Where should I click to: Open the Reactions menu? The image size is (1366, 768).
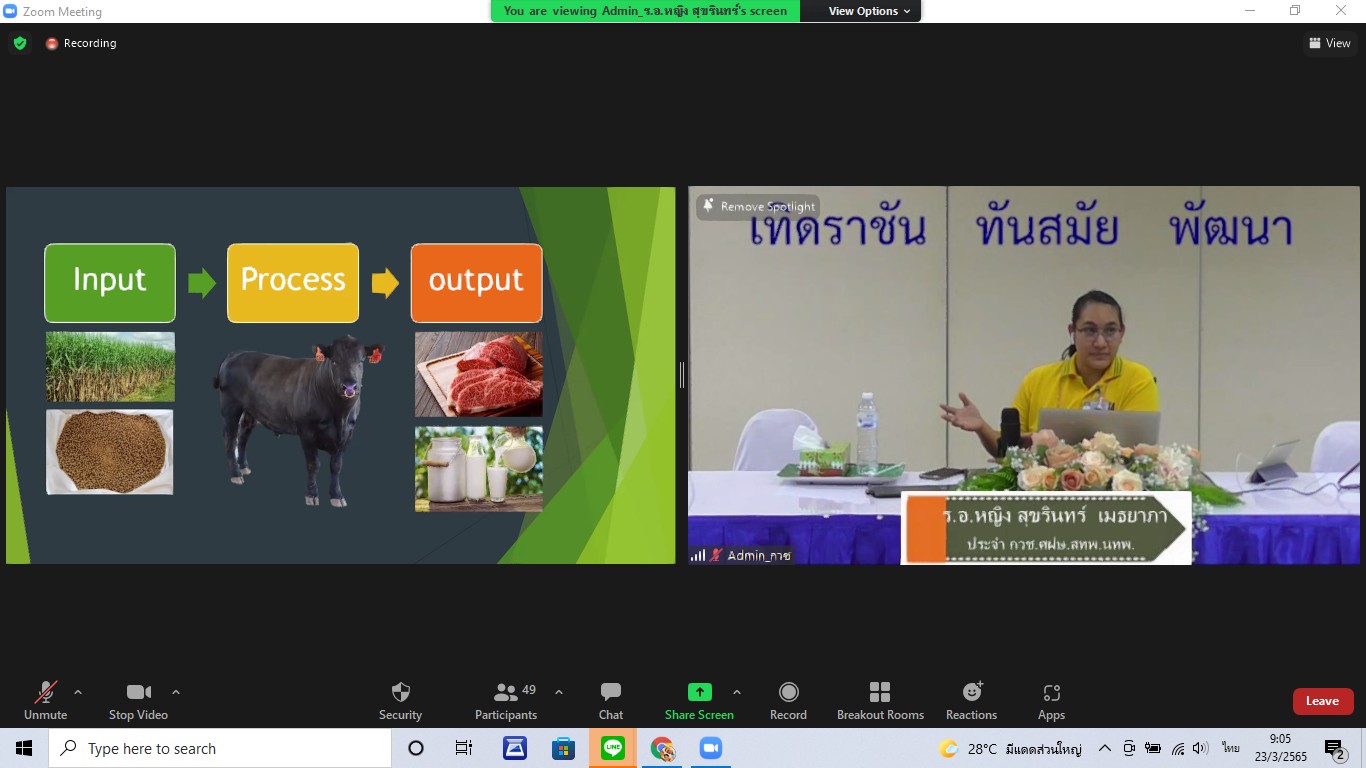click(971, 700)
